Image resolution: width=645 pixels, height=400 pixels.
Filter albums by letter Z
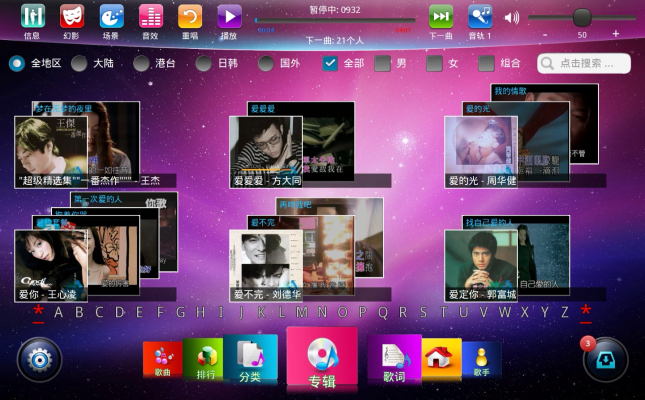tap(565, 312)
